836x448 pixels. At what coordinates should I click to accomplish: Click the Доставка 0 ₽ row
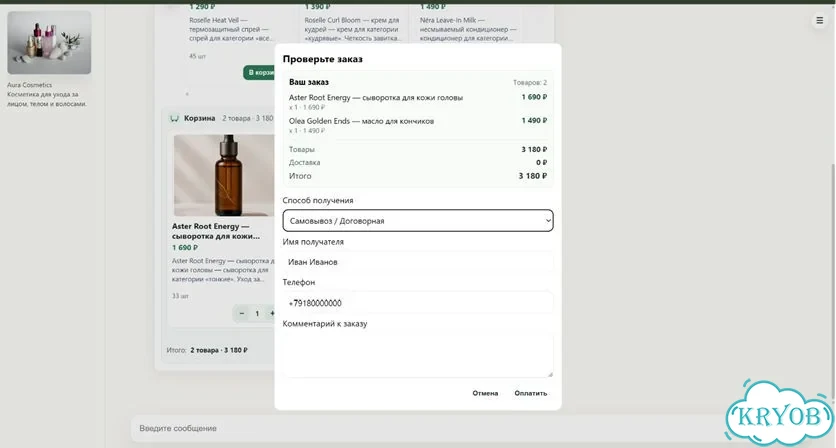click(418, 163)
